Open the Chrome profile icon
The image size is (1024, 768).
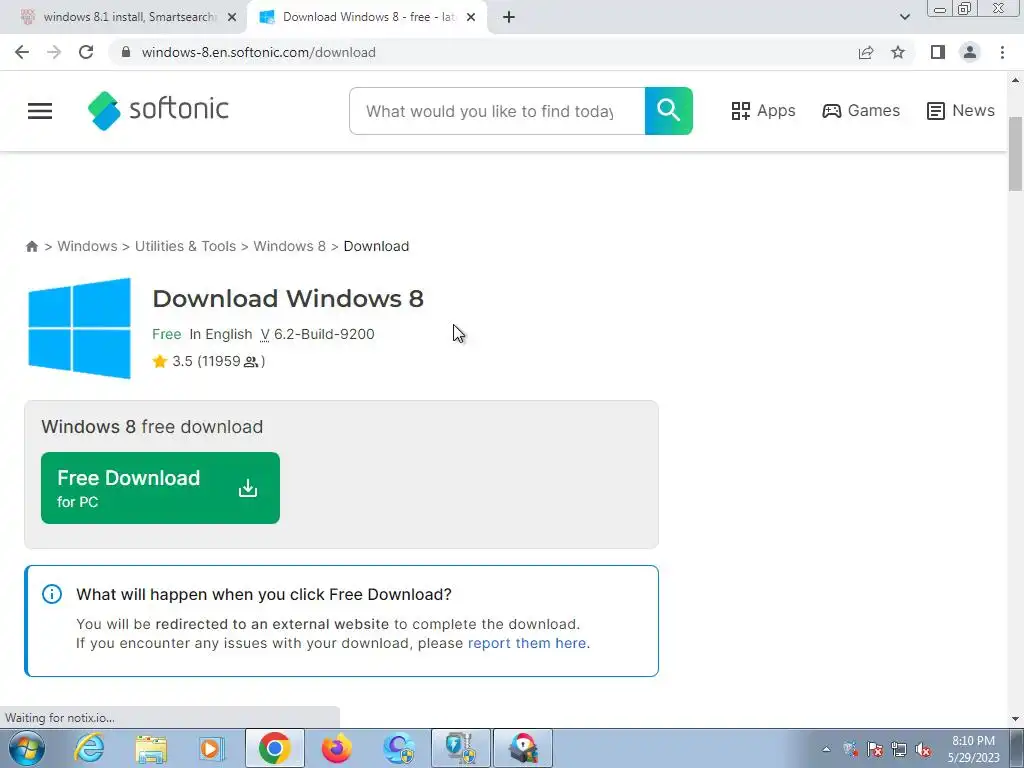(970, 52)
